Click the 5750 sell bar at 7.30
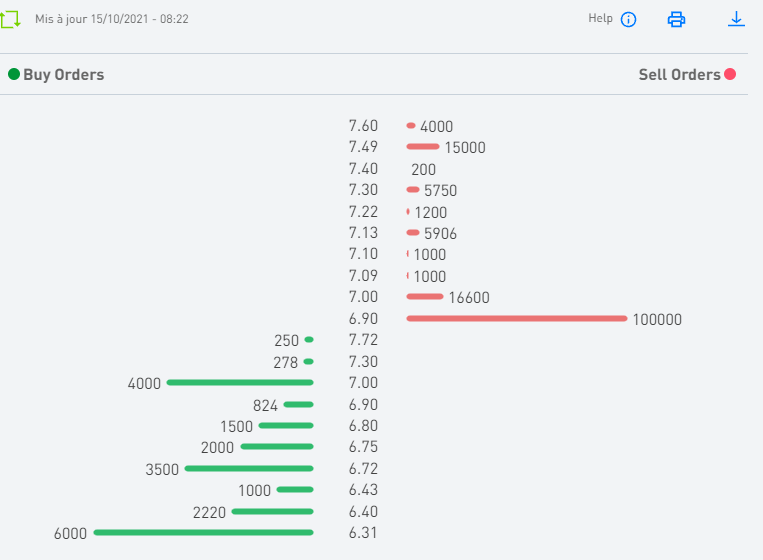This screenshot has height=560, width=763. (x=413, y=190)
